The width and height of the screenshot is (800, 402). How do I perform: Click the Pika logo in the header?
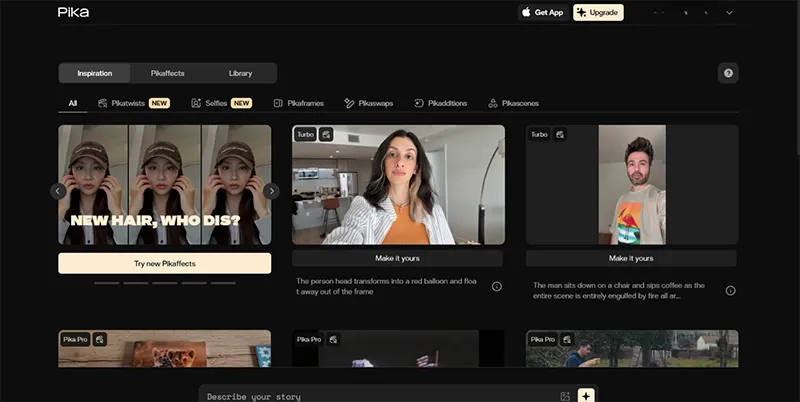(73, 12)
